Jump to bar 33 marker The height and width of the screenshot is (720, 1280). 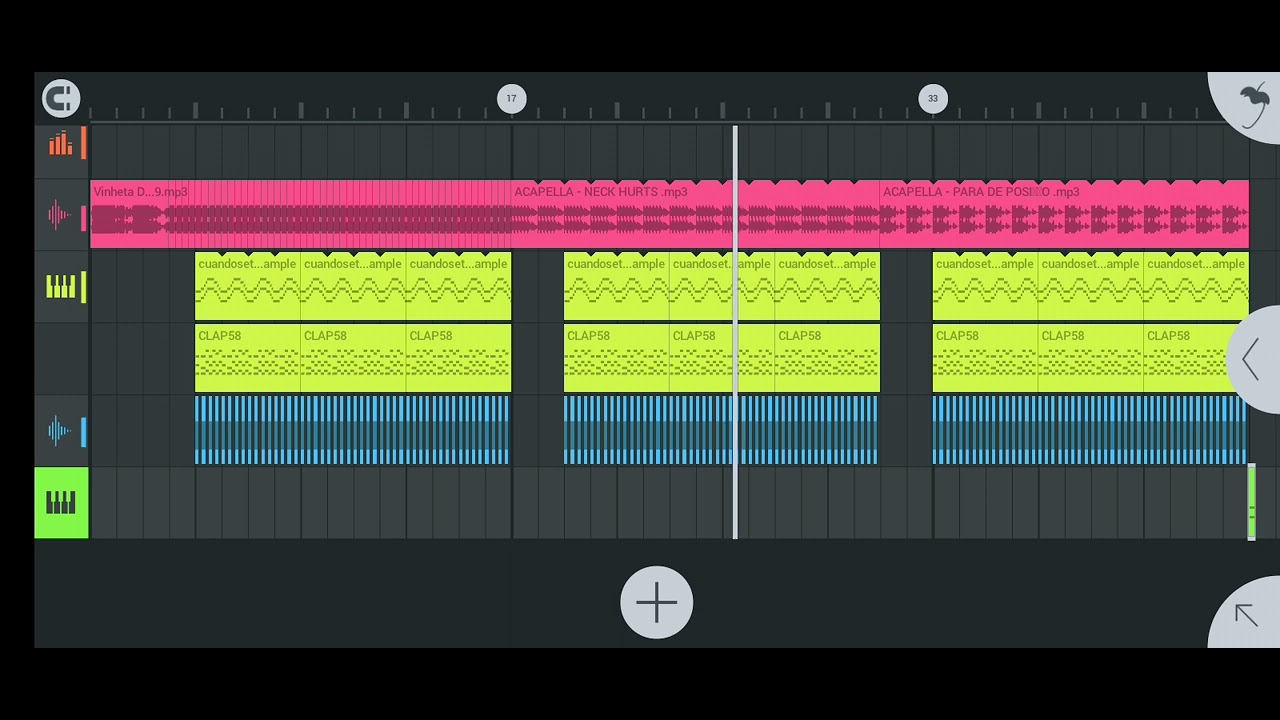(x=932, y=98)
